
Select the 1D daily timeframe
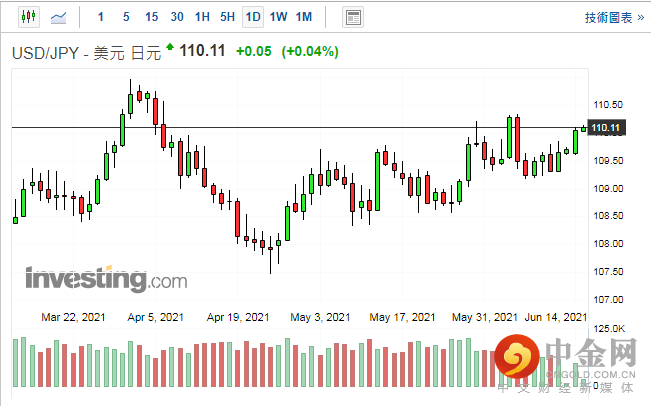[x=253, y=17]
